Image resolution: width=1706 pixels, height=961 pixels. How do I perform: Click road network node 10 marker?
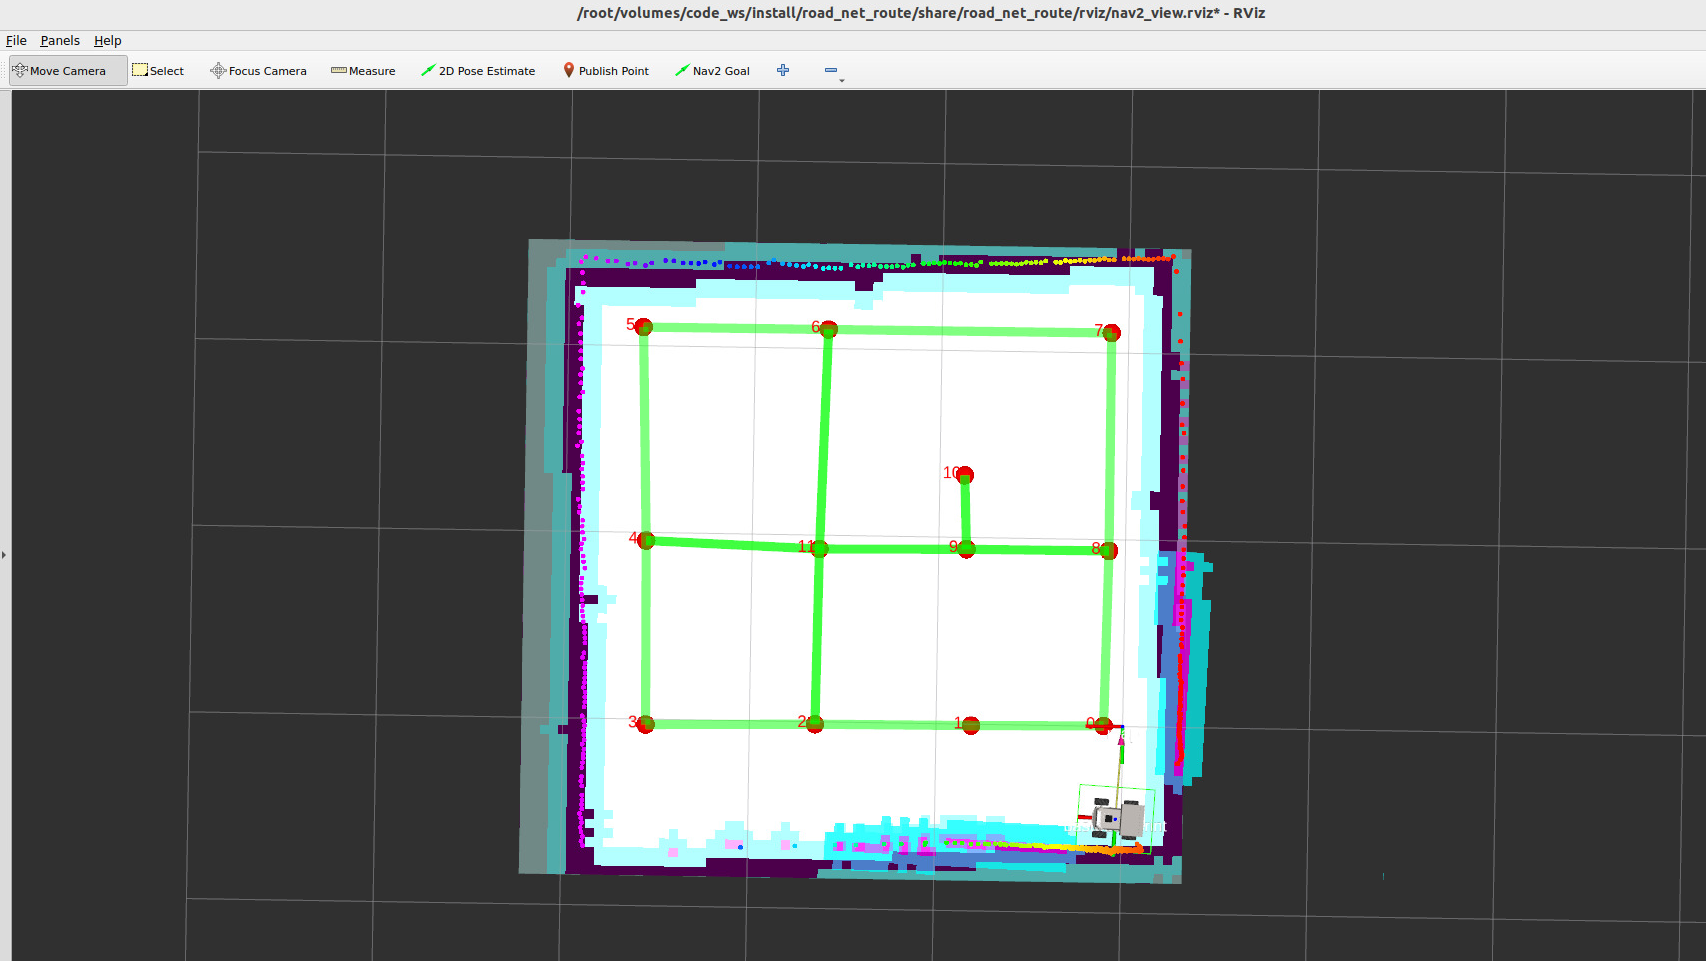pos(965,474)
